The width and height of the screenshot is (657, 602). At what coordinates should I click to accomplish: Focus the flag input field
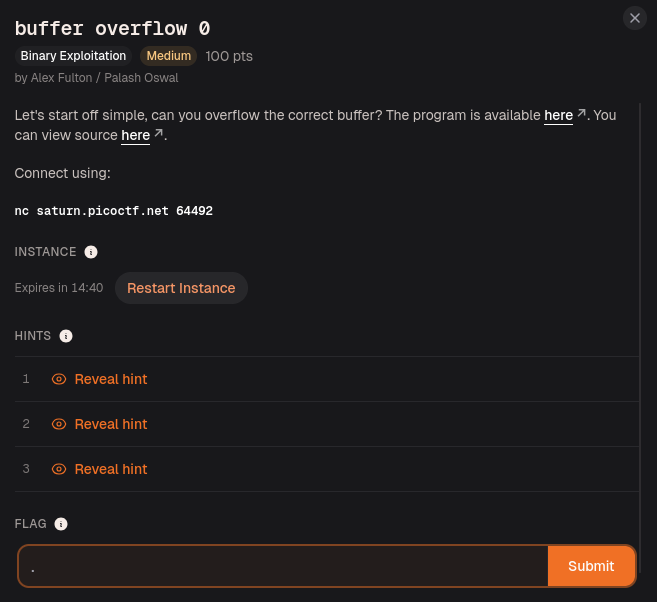pyautogui.click(x=284, y=566)
